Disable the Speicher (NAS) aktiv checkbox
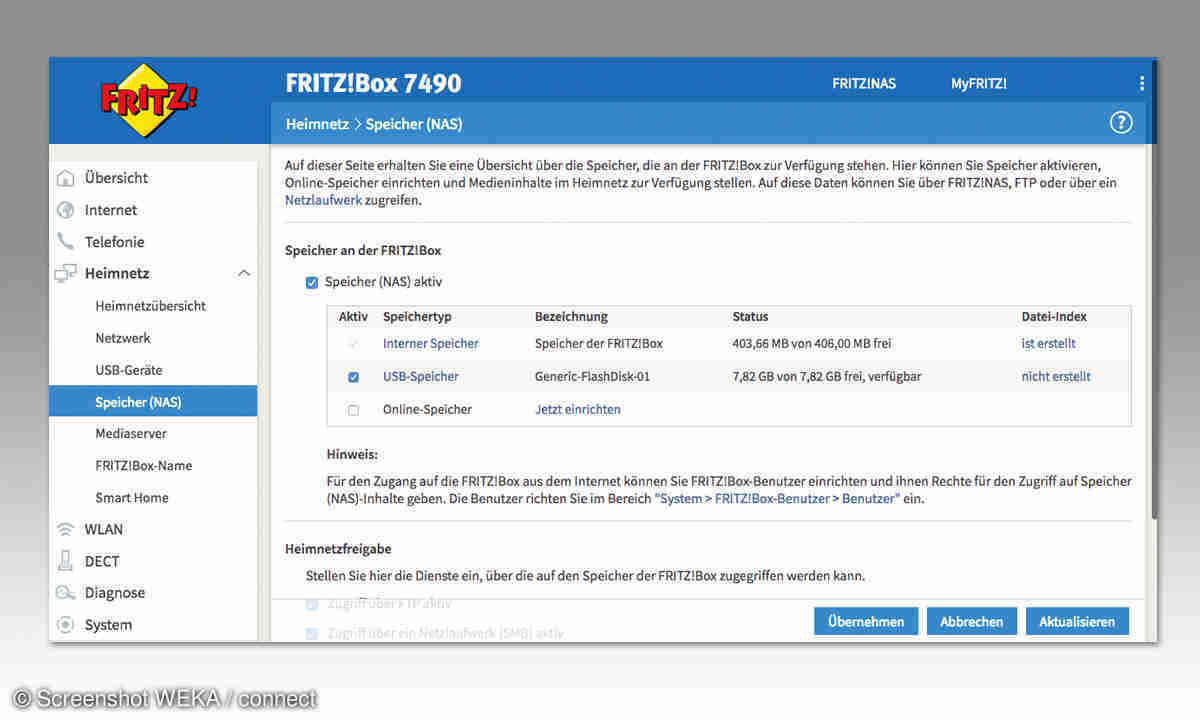The image size is (1200, 720). 312,283
